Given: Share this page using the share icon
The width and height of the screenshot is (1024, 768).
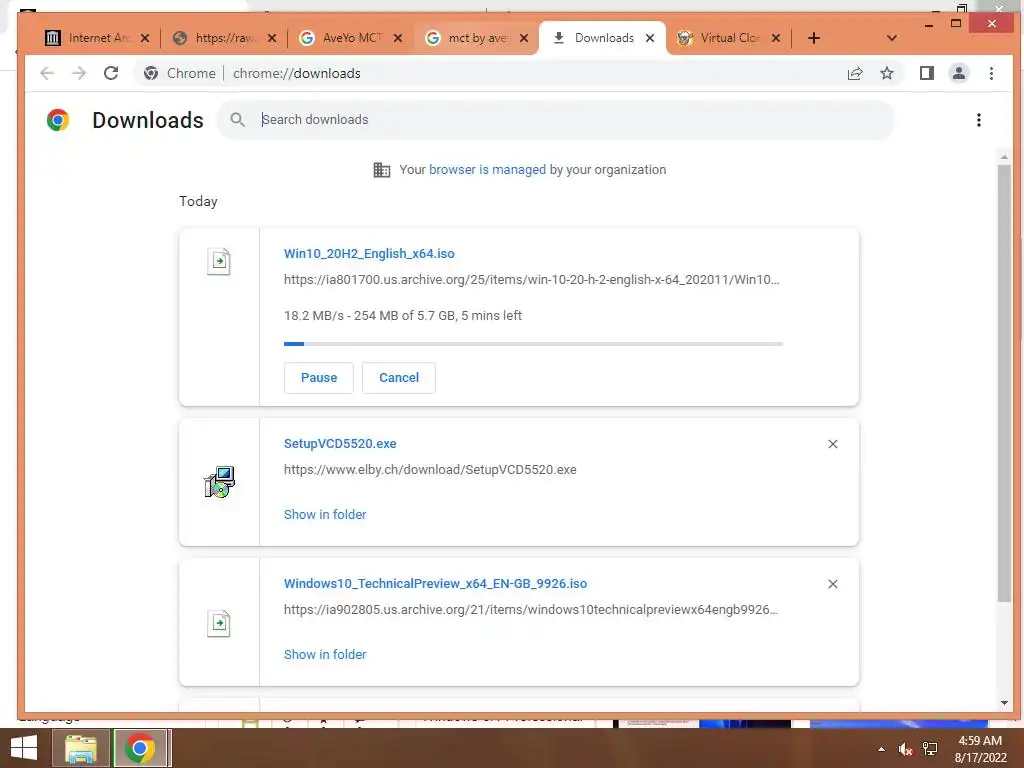Looking at the screenshot, I should 855,73.
